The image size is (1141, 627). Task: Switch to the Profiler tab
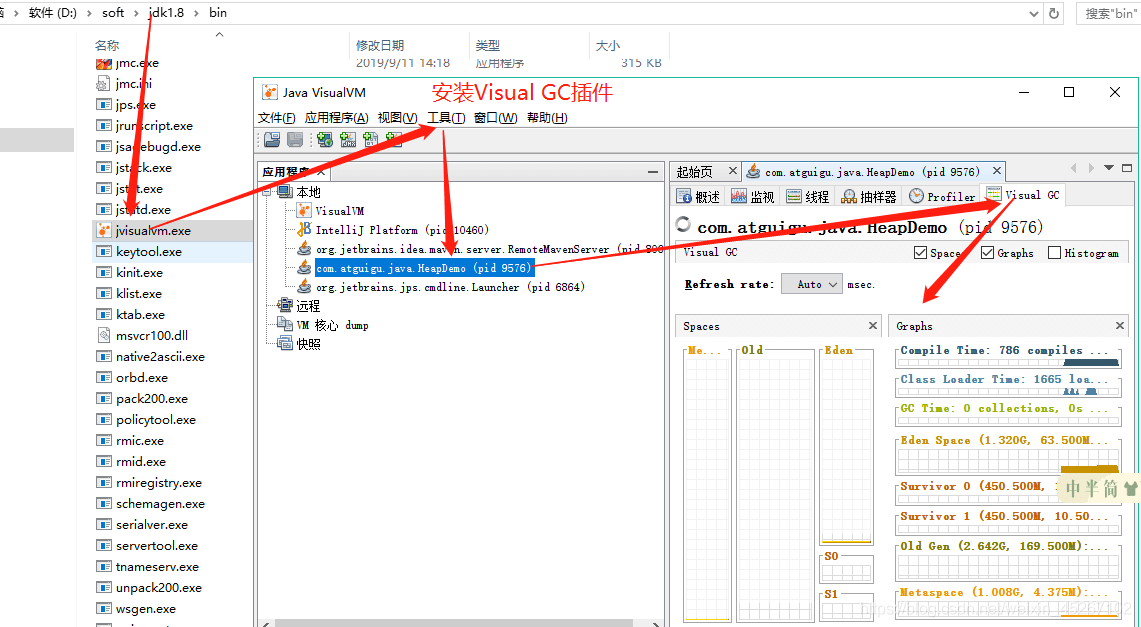(x=942, y=196)
